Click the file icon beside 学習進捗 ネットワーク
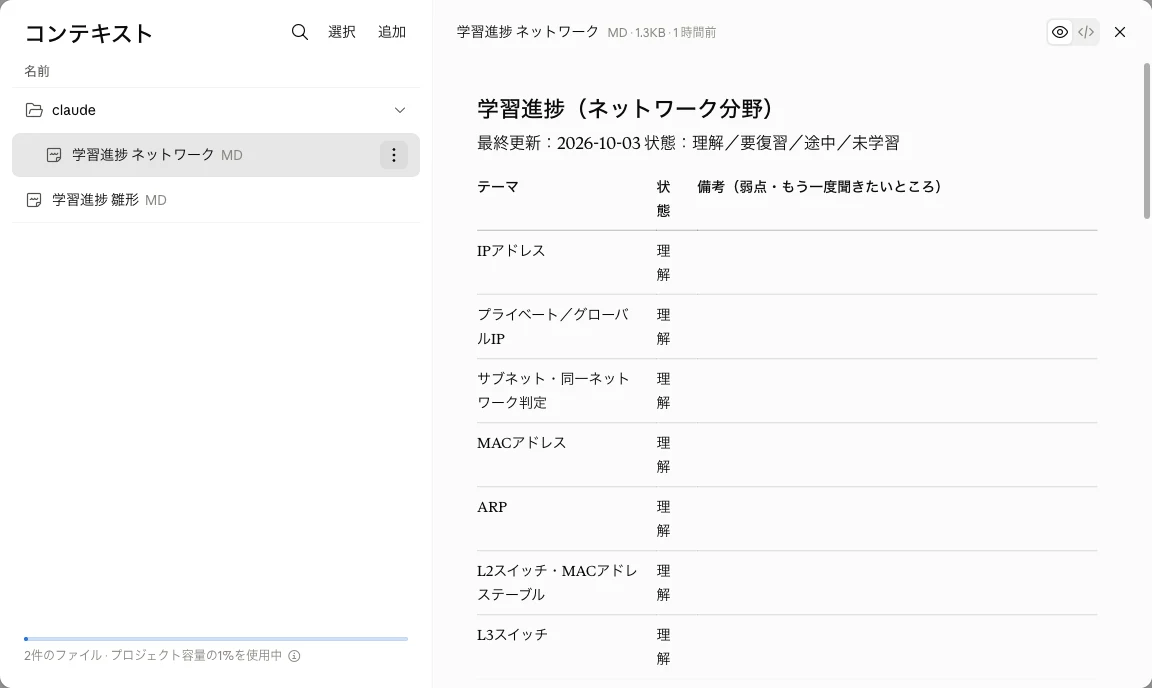This screenshot has width=1152, height=688. click(54, 155)
